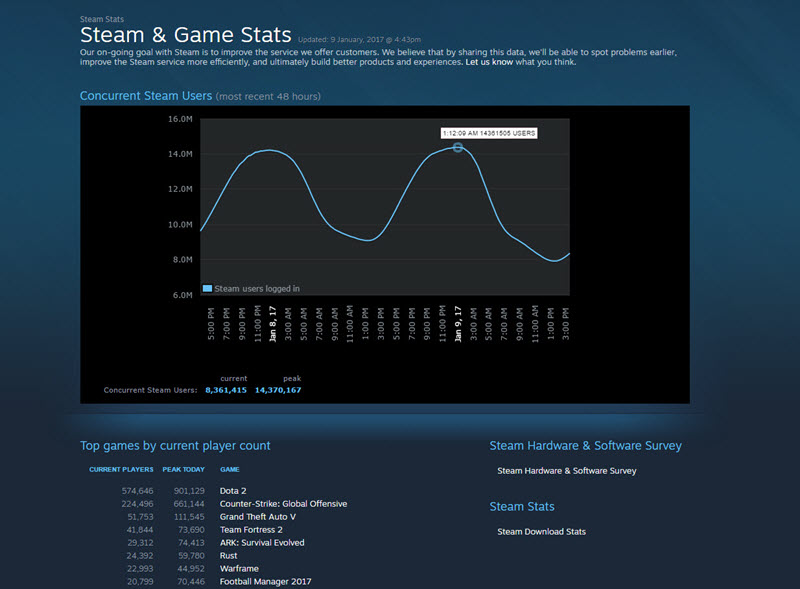The width and height of the screenshot is (800, 589).
Task: Click the 12.0M y-axis label
Action: tap(180, 189)
